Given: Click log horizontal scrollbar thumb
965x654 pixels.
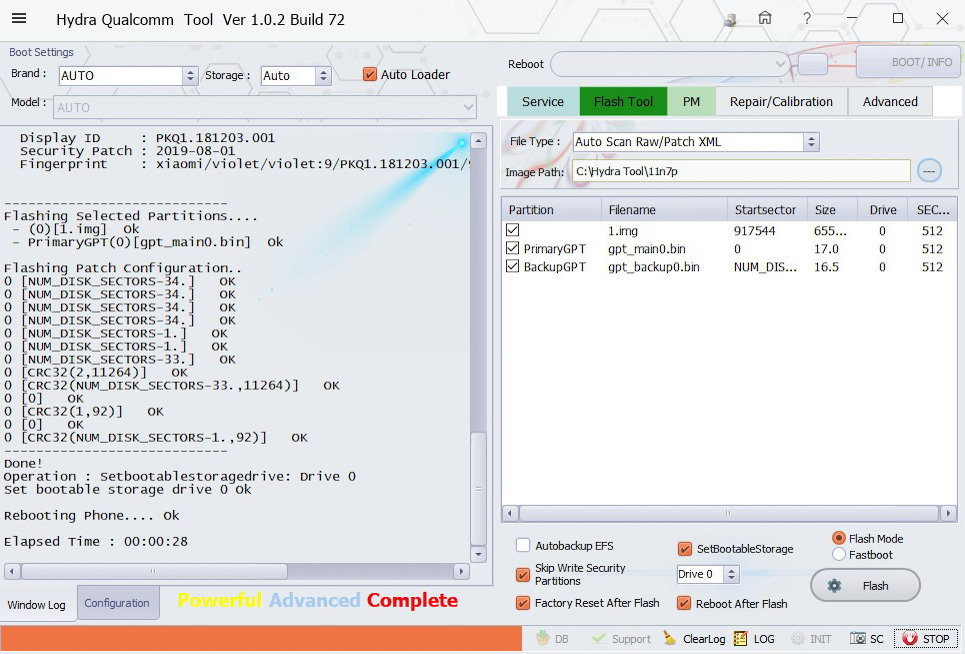Looking at the screenshot, I should (x=154, y=572).
